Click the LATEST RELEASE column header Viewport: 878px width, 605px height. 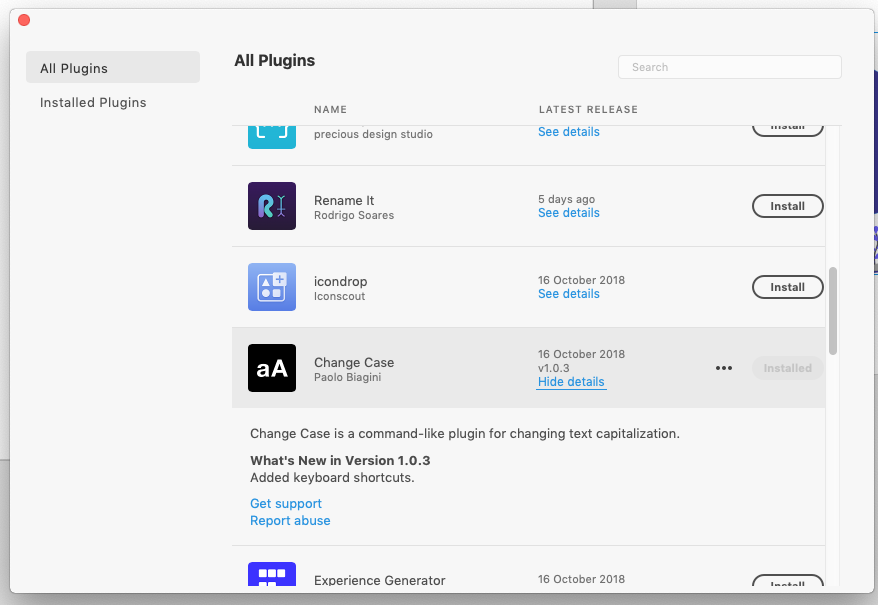pyautogui.click(x=588, y=110)
